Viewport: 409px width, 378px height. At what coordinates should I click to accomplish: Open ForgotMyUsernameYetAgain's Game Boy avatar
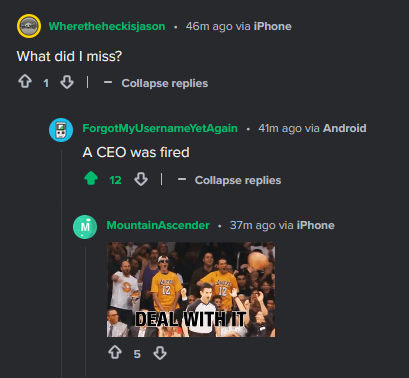coord(61,130)
